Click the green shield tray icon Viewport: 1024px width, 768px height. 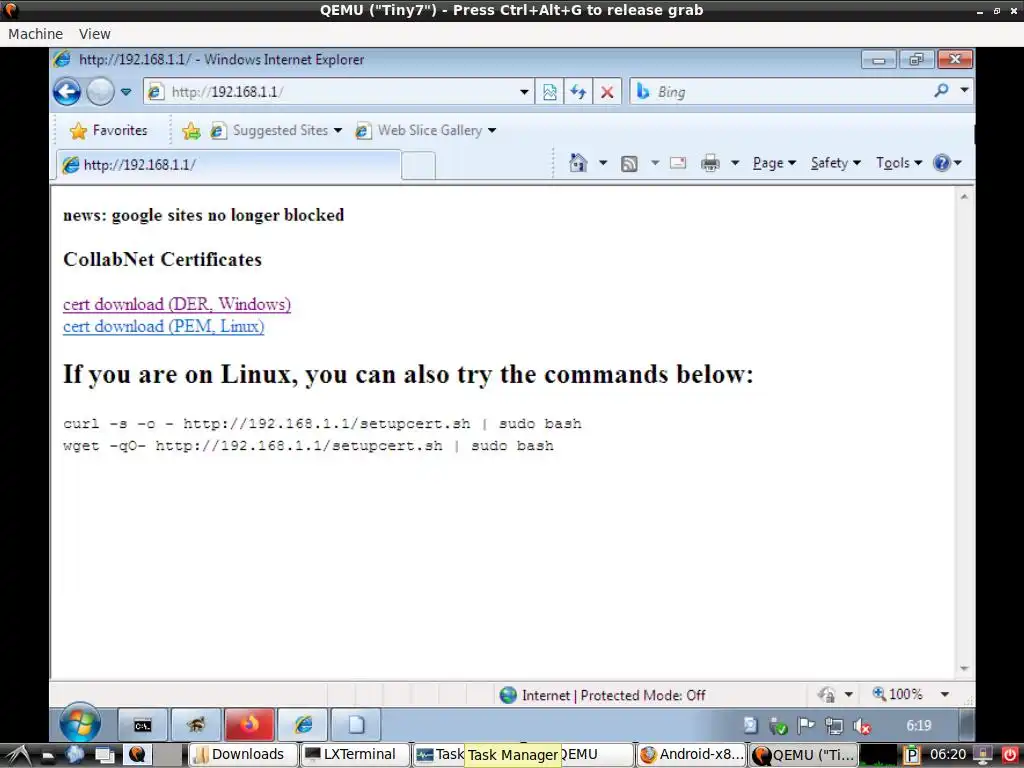pyautogui.click(x=778, y=726)
